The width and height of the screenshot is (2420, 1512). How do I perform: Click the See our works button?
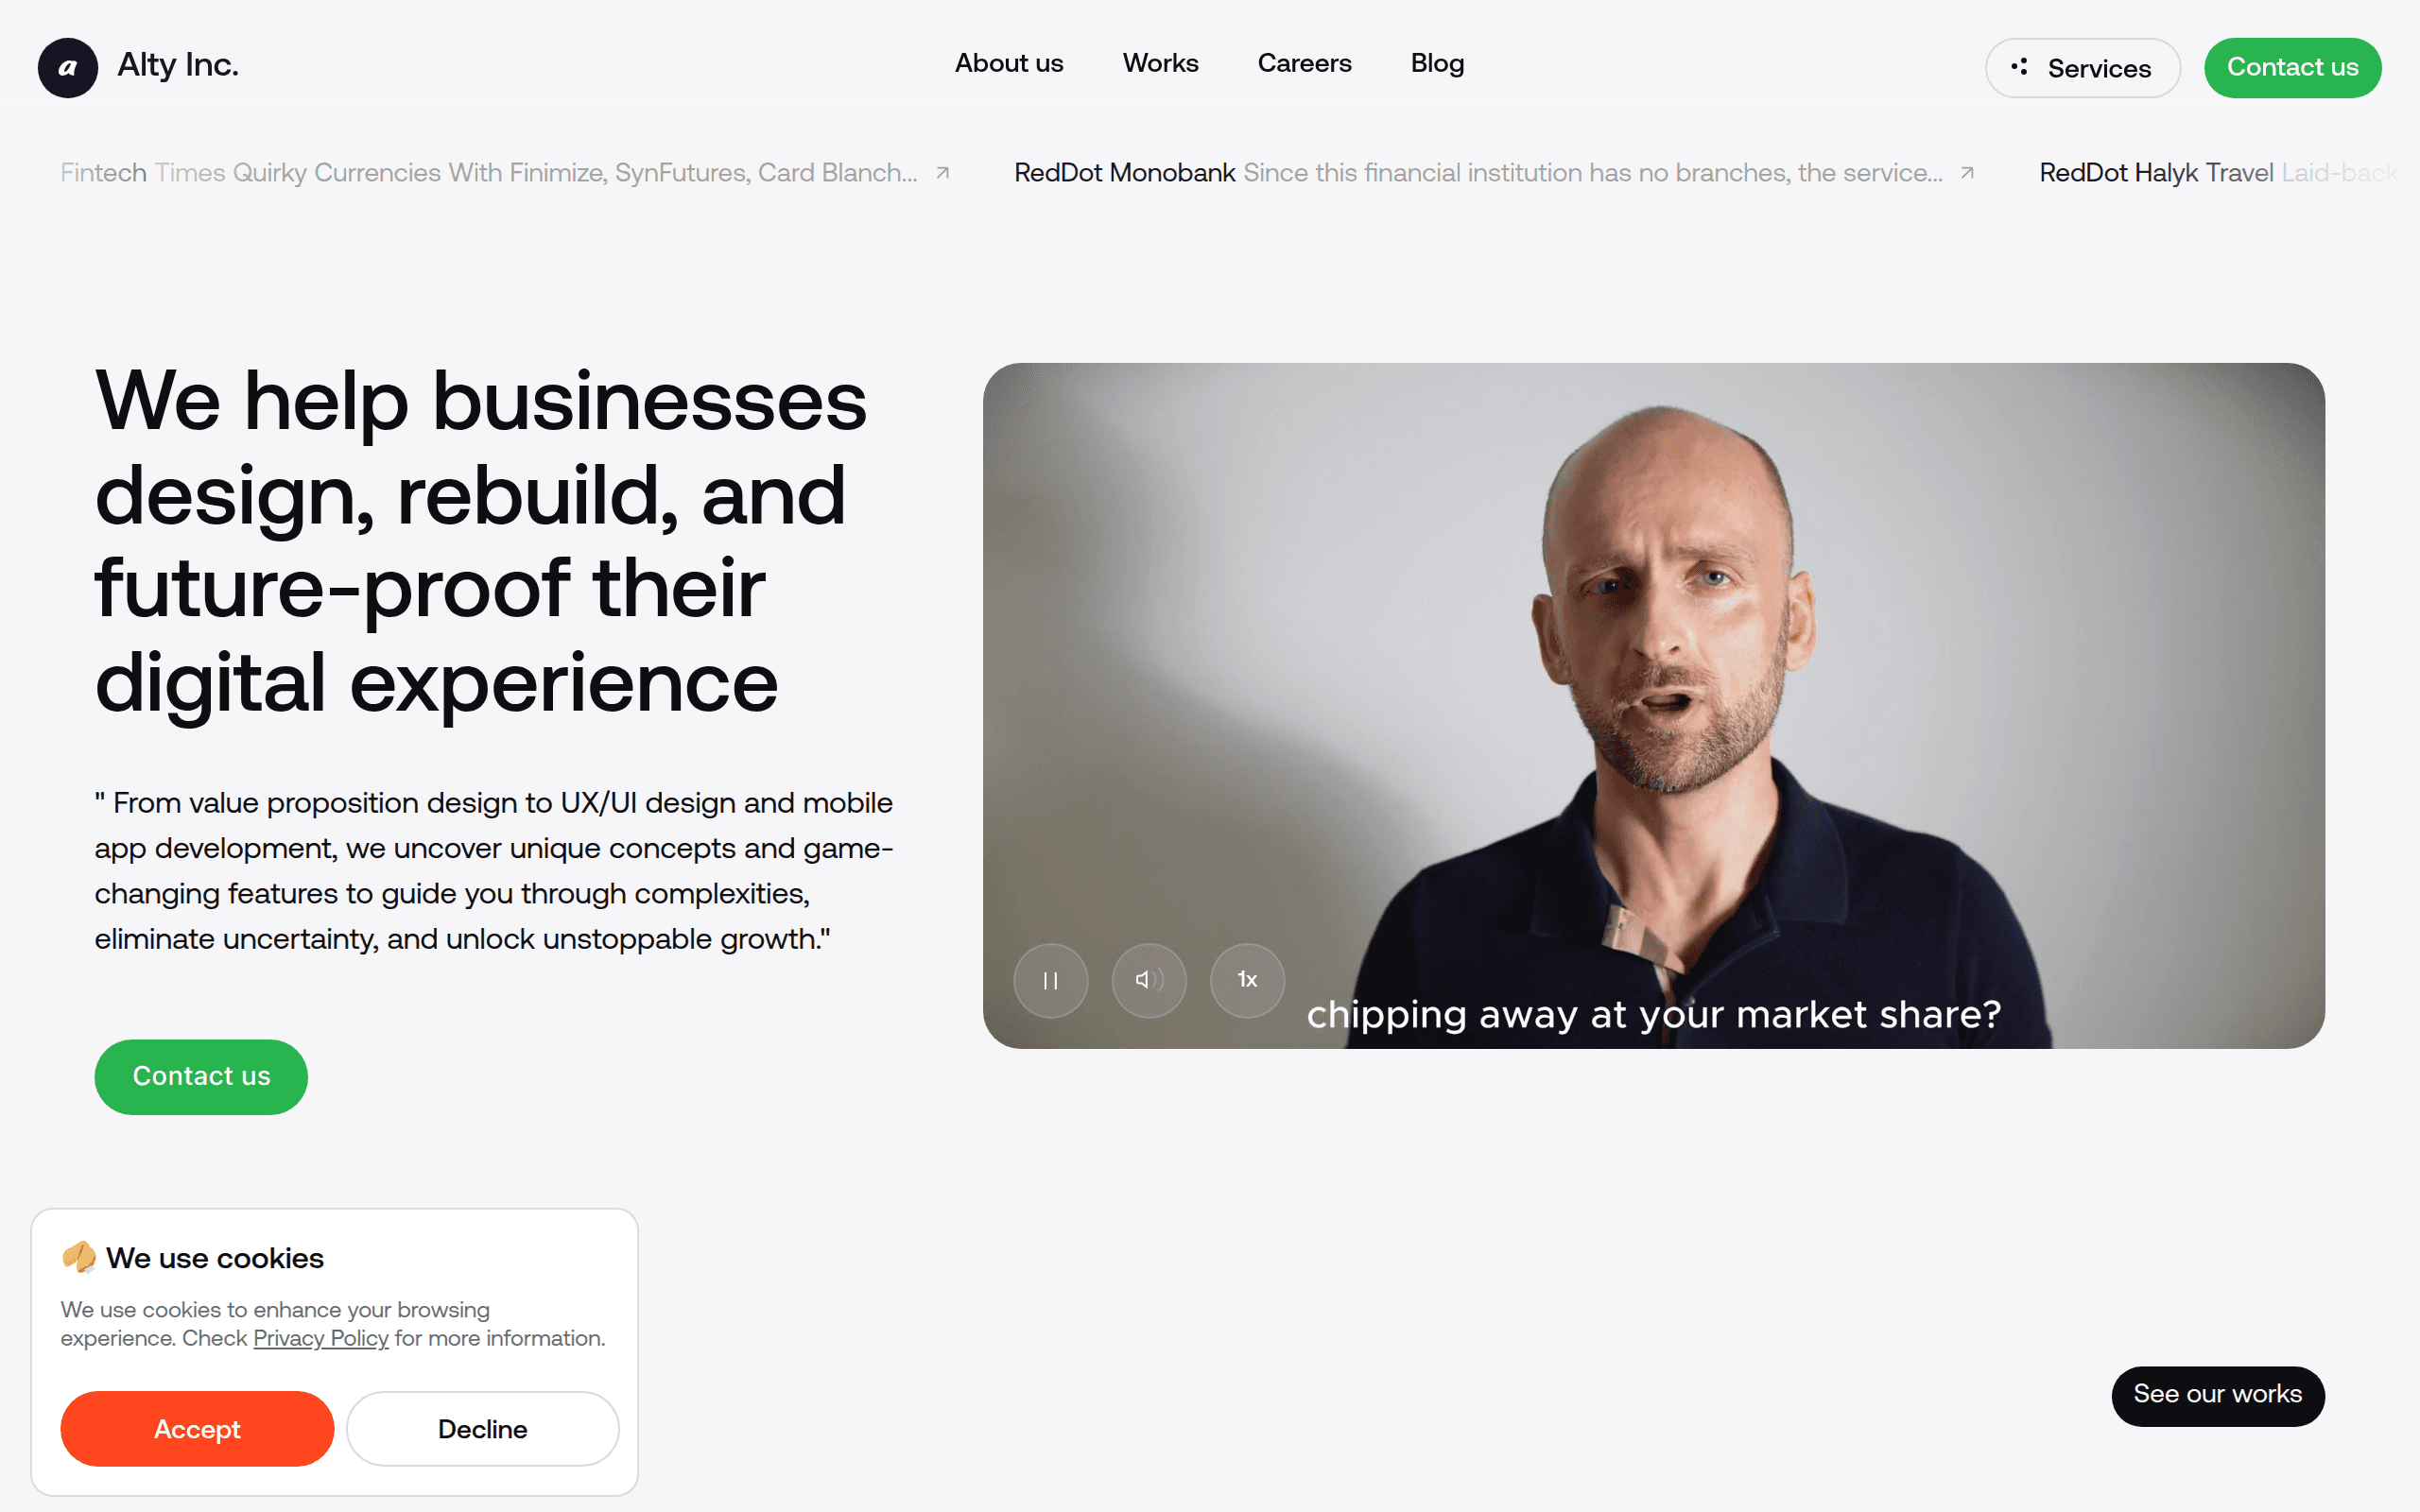[x=2217, y=1395]
